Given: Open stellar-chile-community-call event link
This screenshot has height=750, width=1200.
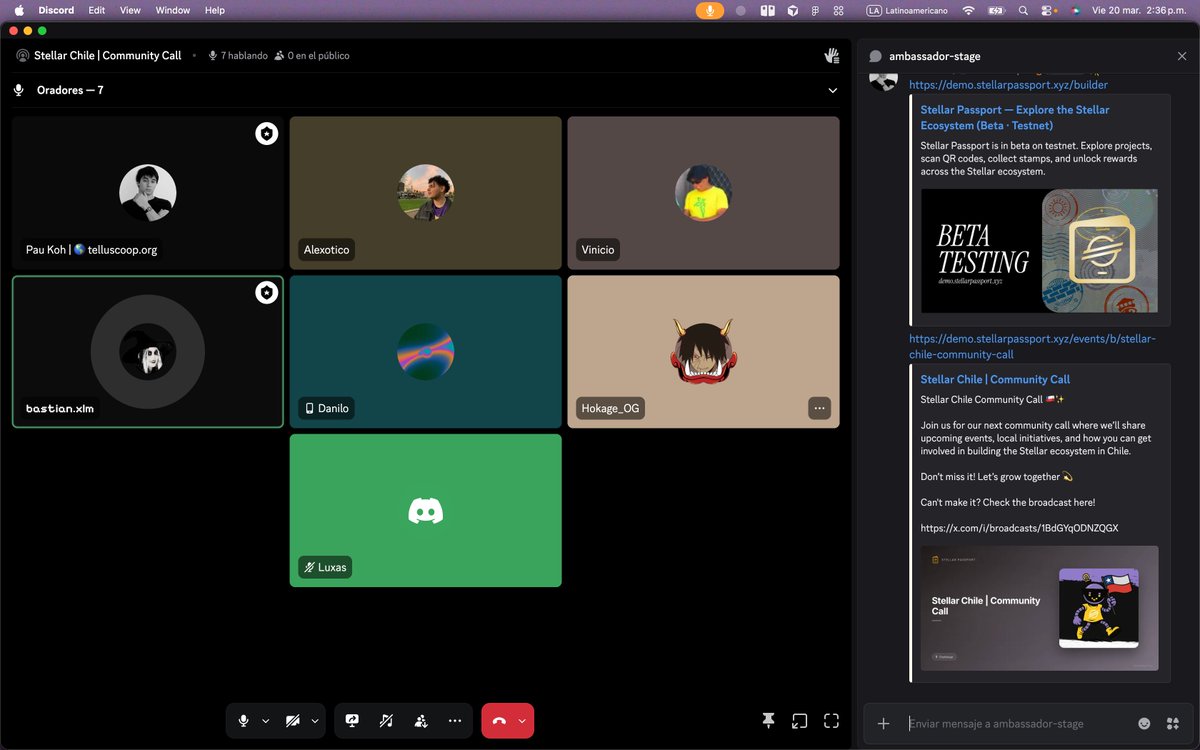Looking at the screenshot, I should point(1032,346).
